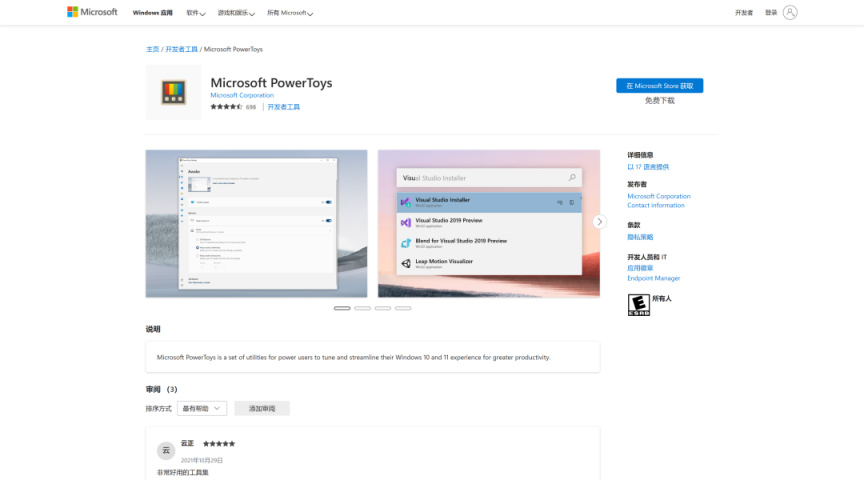Go to 开发者工具 breadcrumb

click(x=181, y=49)
